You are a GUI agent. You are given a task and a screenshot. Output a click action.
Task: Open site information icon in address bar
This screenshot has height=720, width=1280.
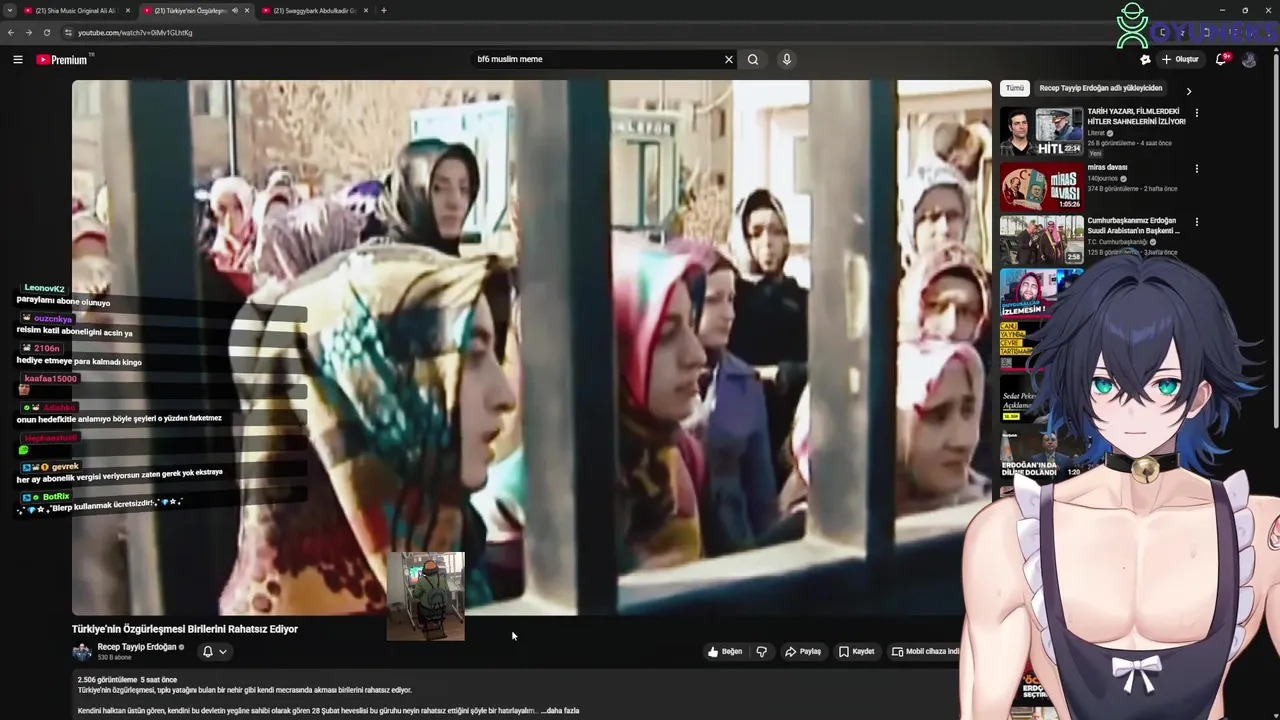click(68, 32)
